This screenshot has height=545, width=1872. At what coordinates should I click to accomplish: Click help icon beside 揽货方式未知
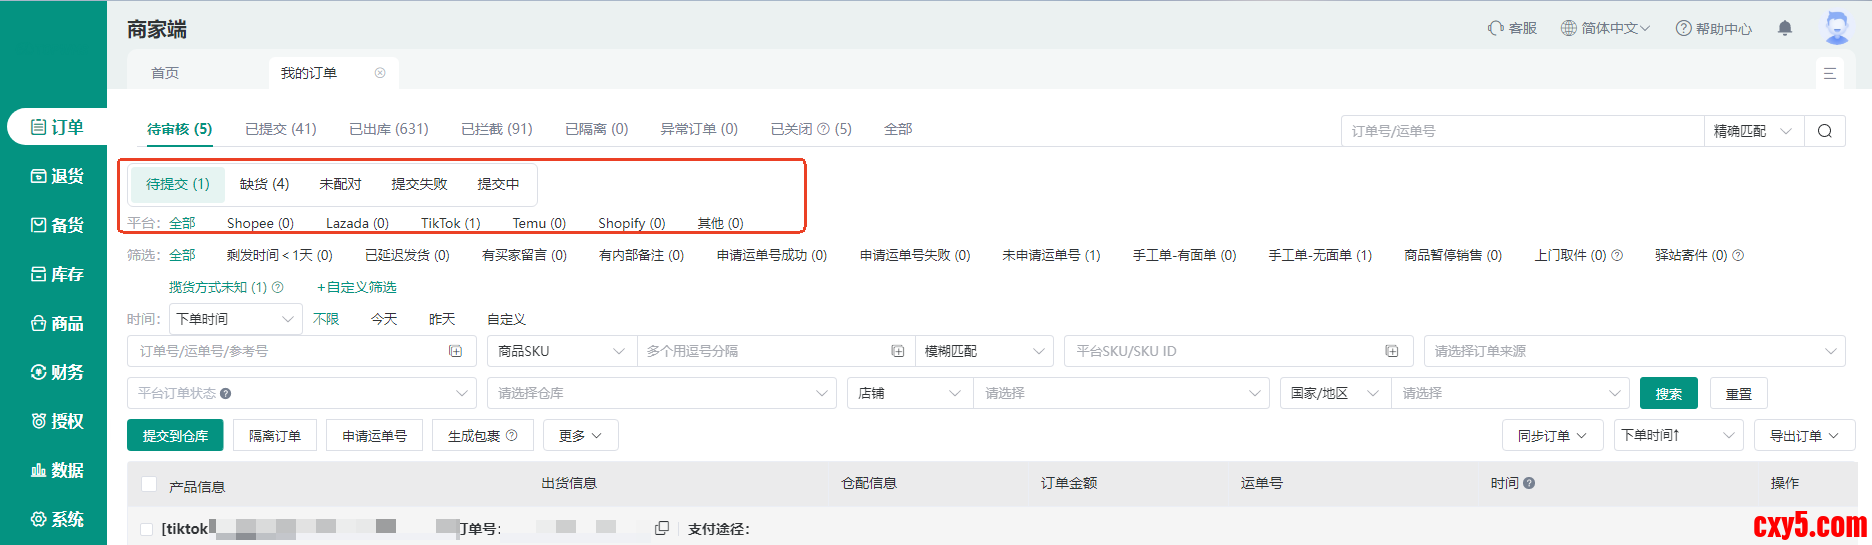[278, 287]
